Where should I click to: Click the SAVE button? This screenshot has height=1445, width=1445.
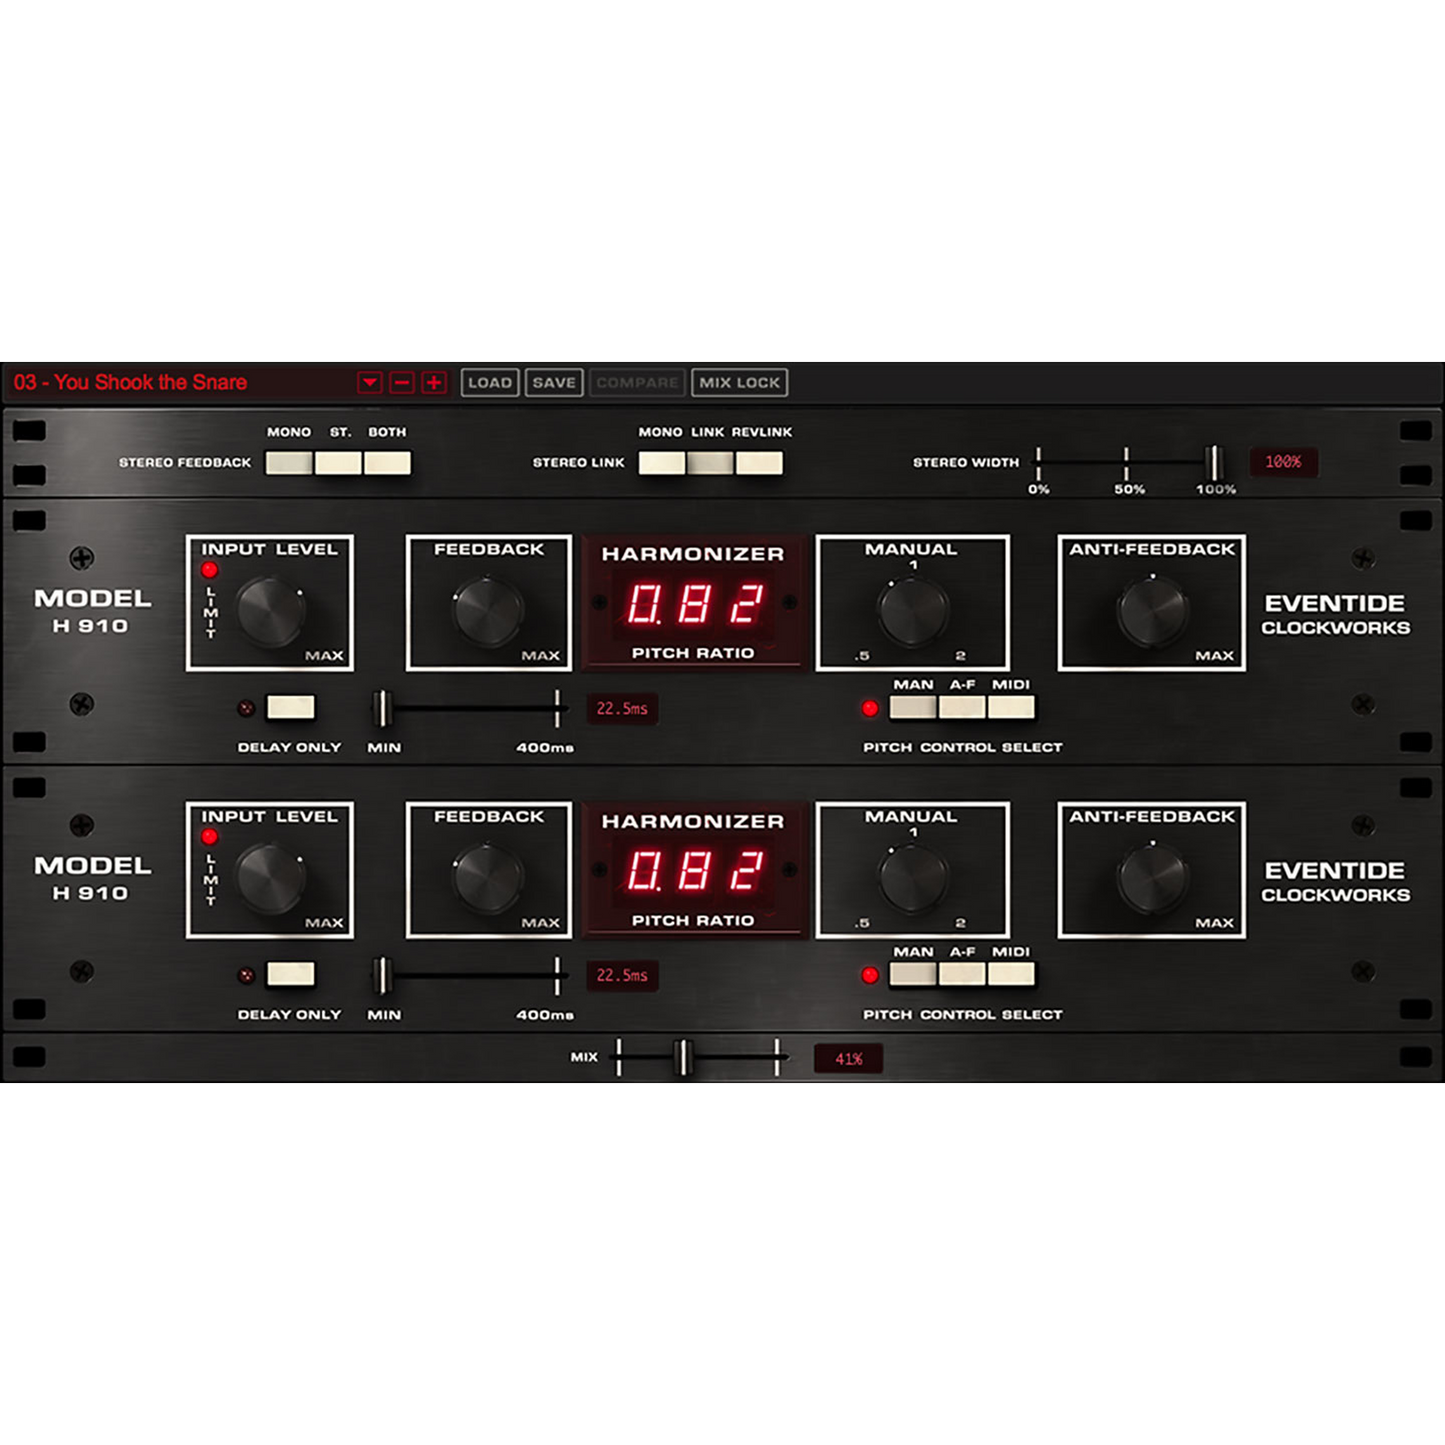(x=554, y=383)
